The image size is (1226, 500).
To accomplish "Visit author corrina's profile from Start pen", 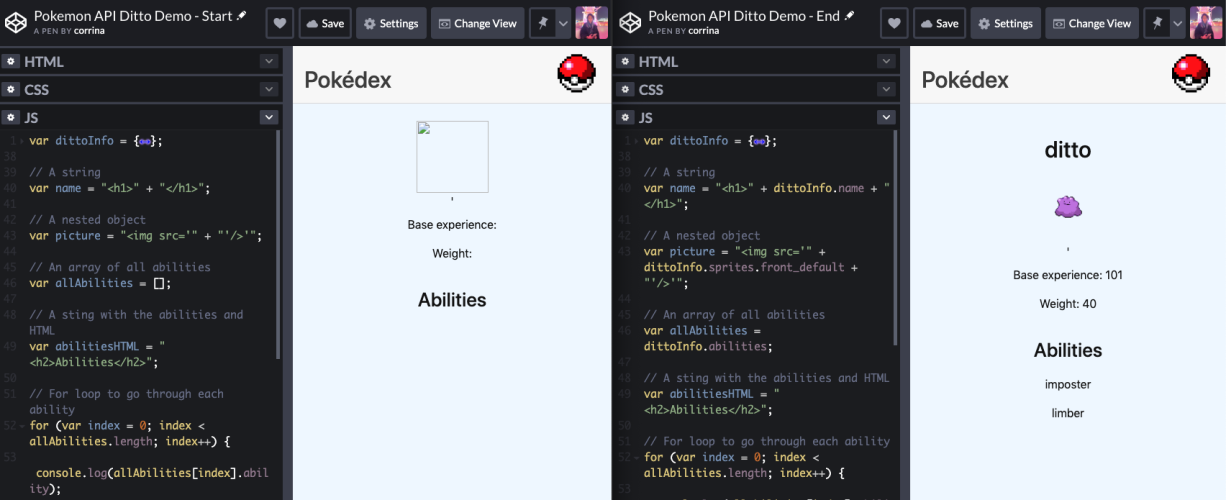I will click(89, 31).
